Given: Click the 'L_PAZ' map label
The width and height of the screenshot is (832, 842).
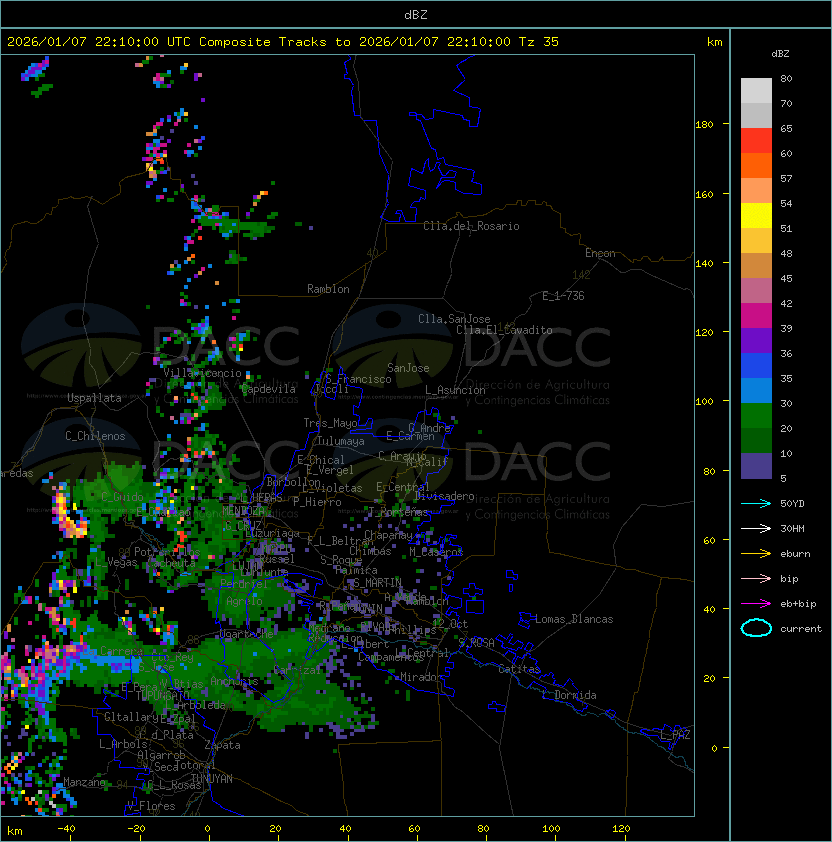Looking at the screenshot, I should click(675, 735).
